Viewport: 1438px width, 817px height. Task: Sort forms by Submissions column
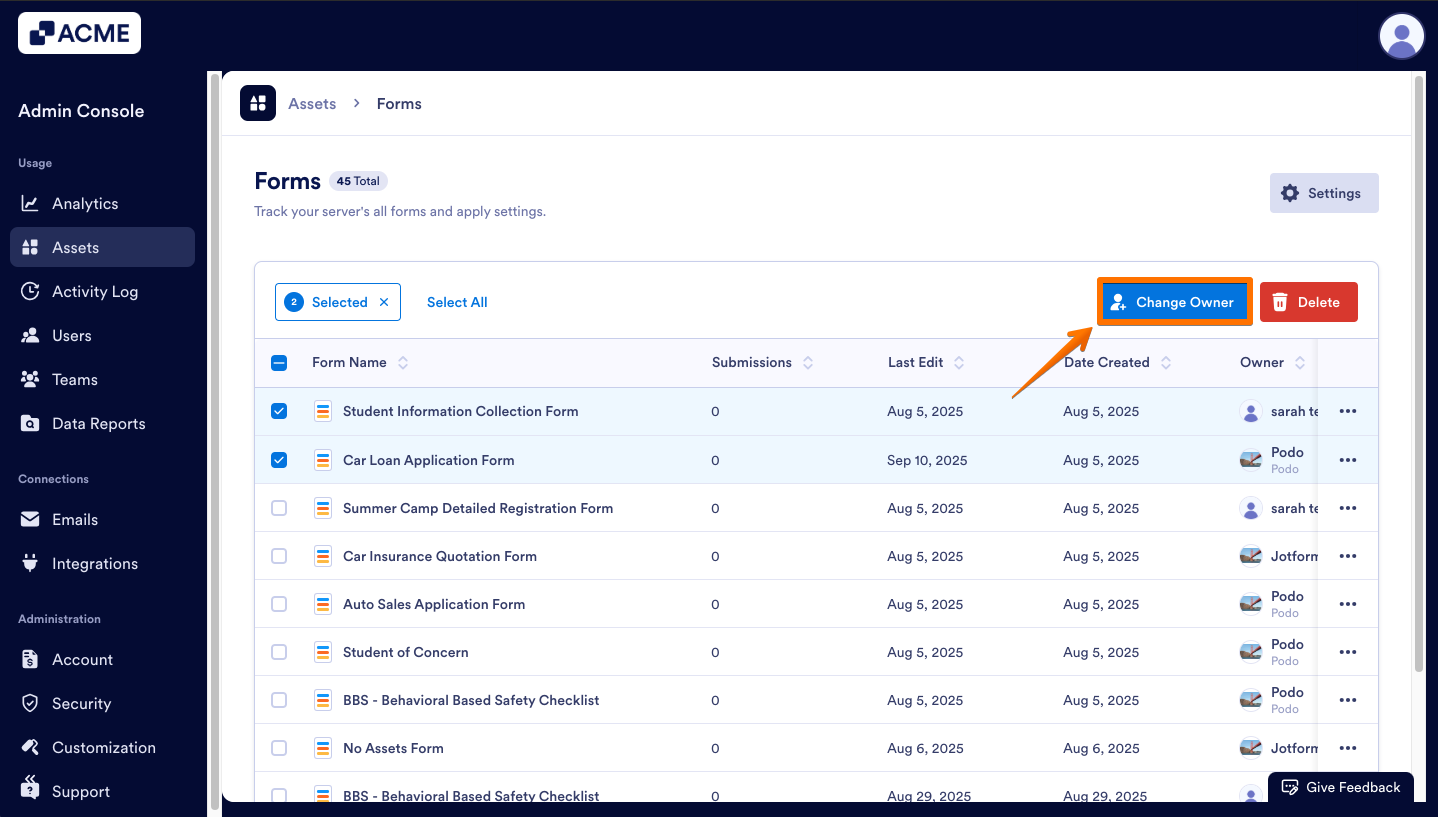[x=808, y=362]
